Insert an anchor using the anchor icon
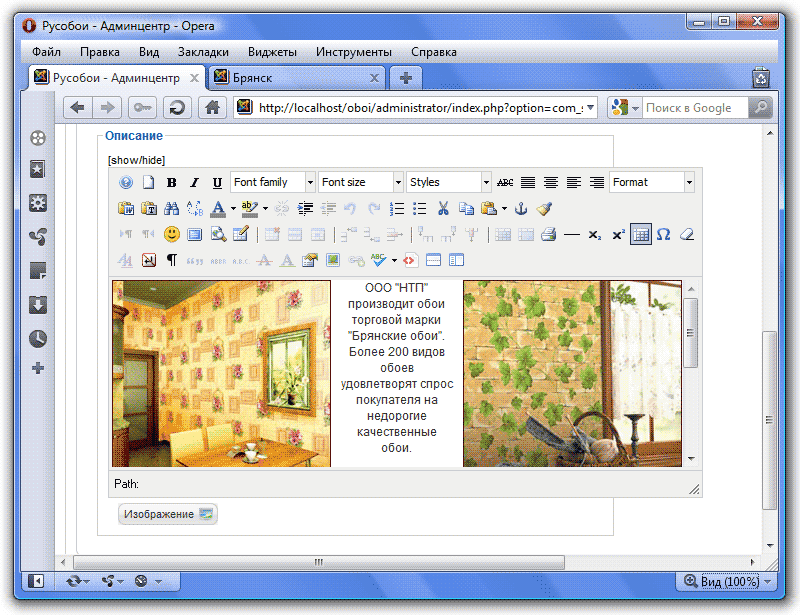This screenshot has width=800, height=615. pyautogui.click(x=520, y=209)
